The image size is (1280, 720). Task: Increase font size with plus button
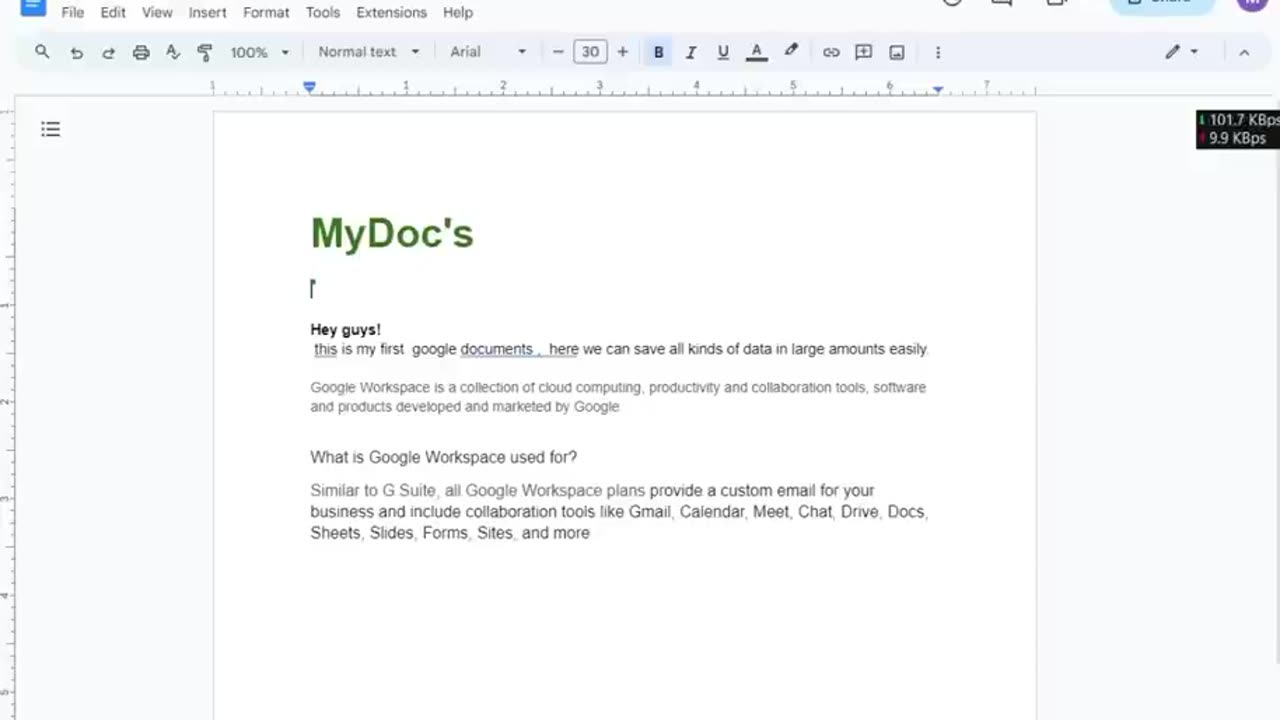(622, 52)
